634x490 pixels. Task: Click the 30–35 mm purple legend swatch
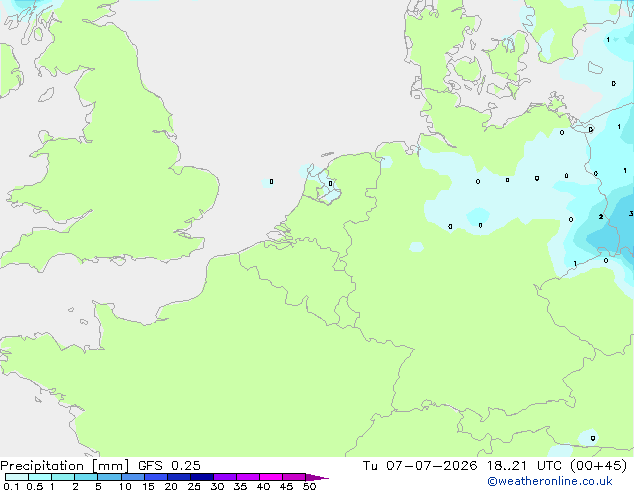coord(225,477)
